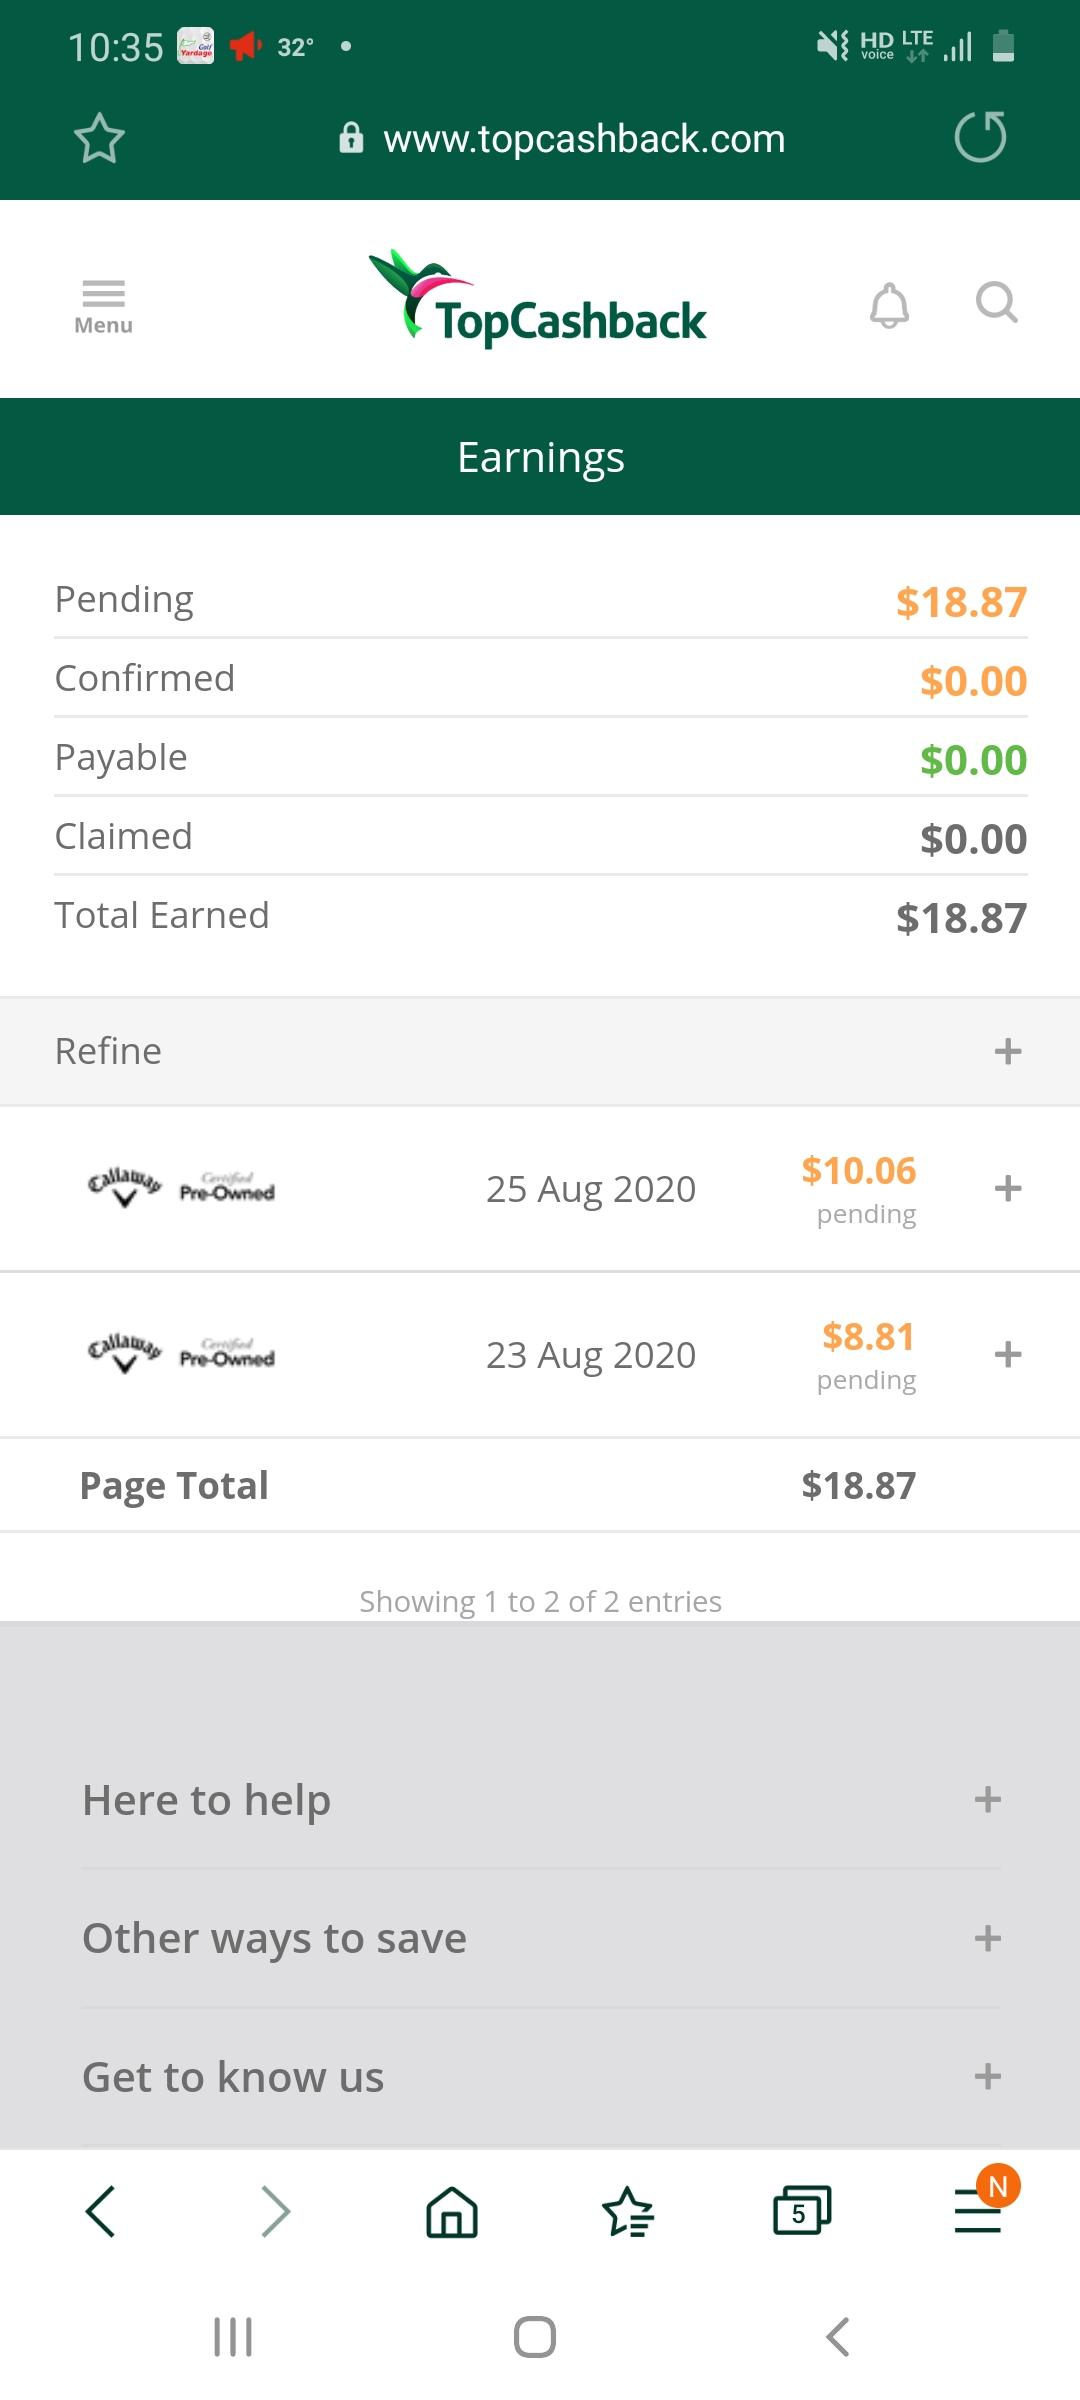Expand Other ways to save section
Viewport: 1080px width, 2400px height.
point(987,1938)
